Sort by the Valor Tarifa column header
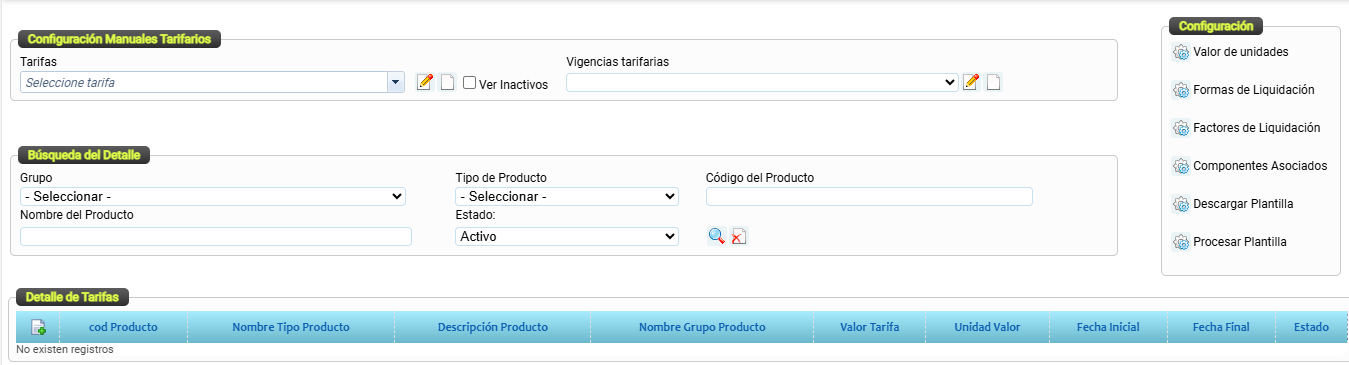 (869, 327)
